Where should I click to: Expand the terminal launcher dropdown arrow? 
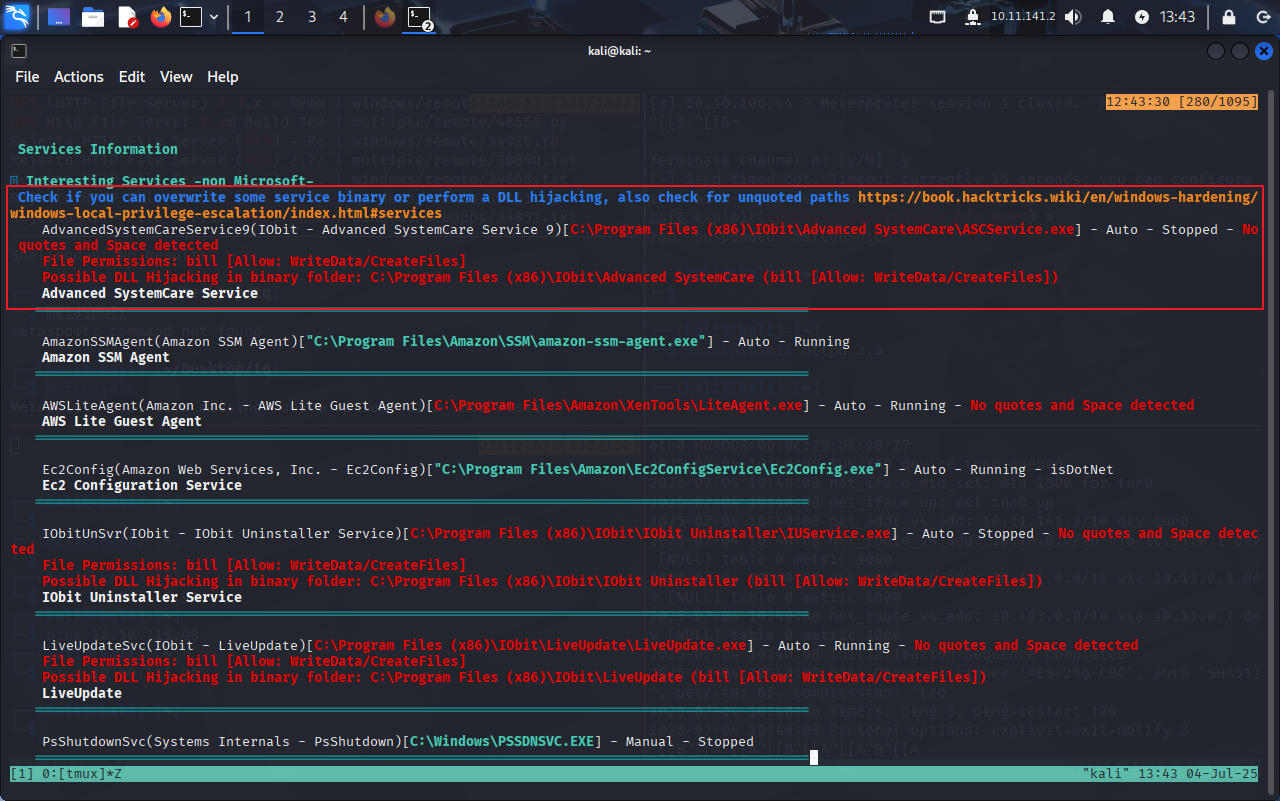pyautogui.click(x=213, y=17)
